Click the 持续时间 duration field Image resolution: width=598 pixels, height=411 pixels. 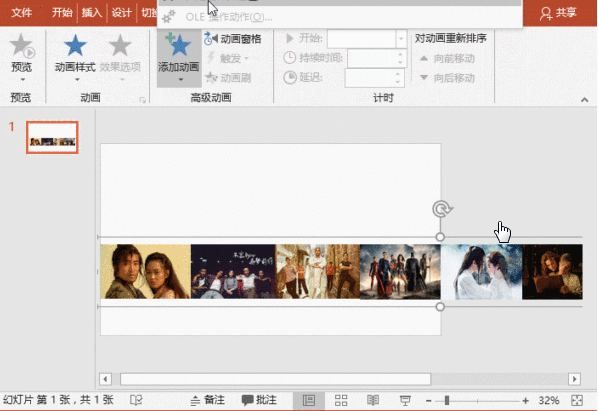click(x=372, y=58)
